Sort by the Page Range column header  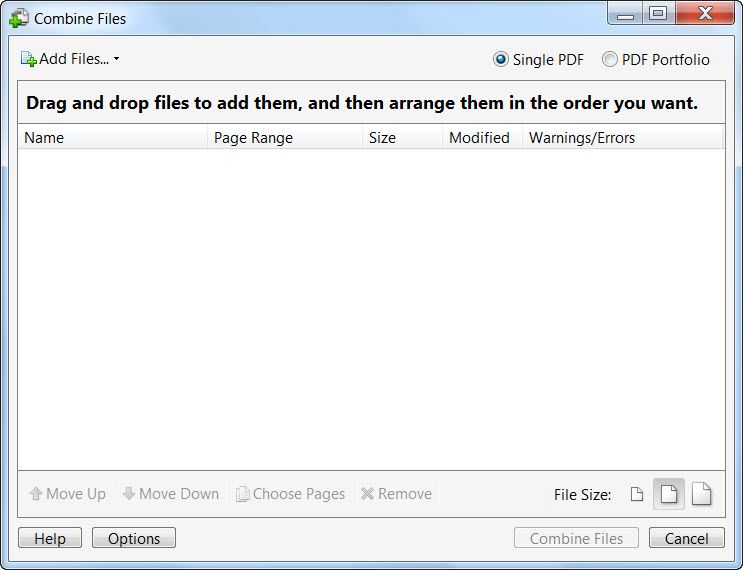pos(285,137)
